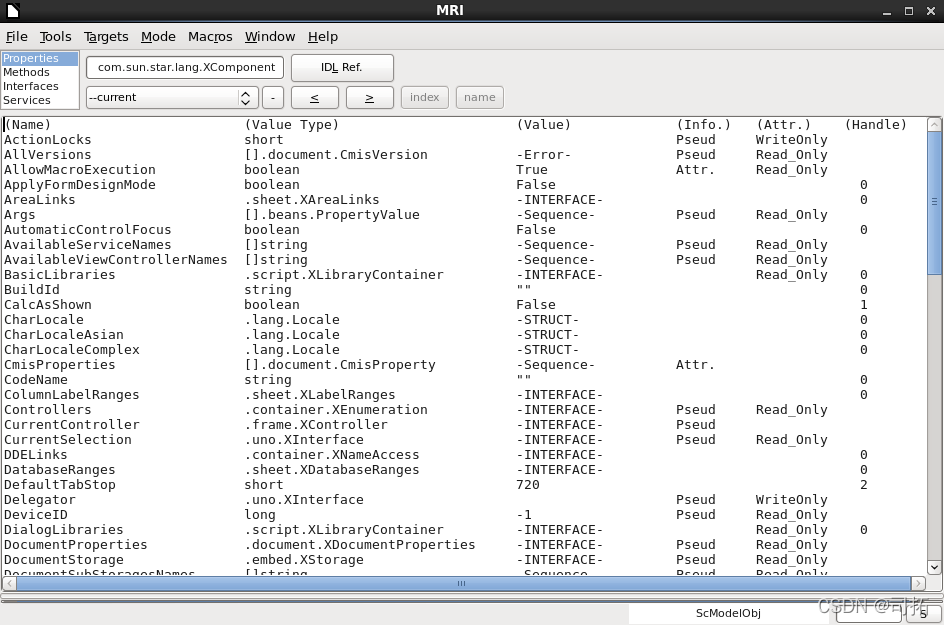The image size is (944, 625).
Task: Select Properties in the category list
Action: pyautogui.click(x=40, y=58)
